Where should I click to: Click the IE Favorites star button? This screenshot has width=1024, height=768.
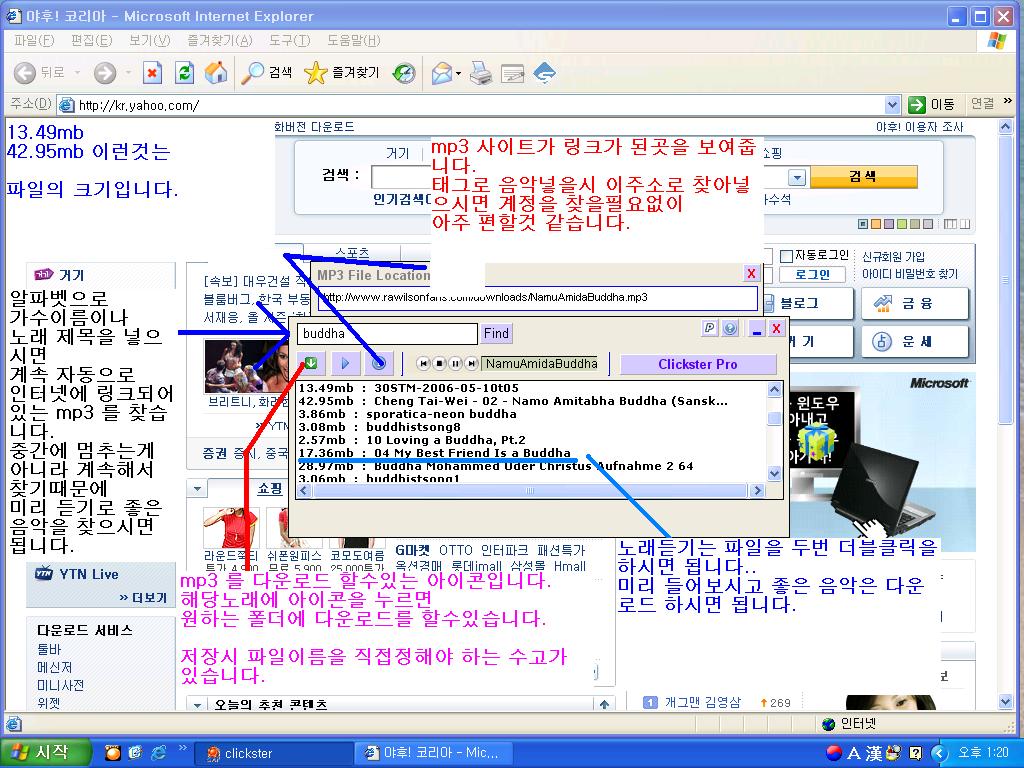coord(342,72)
